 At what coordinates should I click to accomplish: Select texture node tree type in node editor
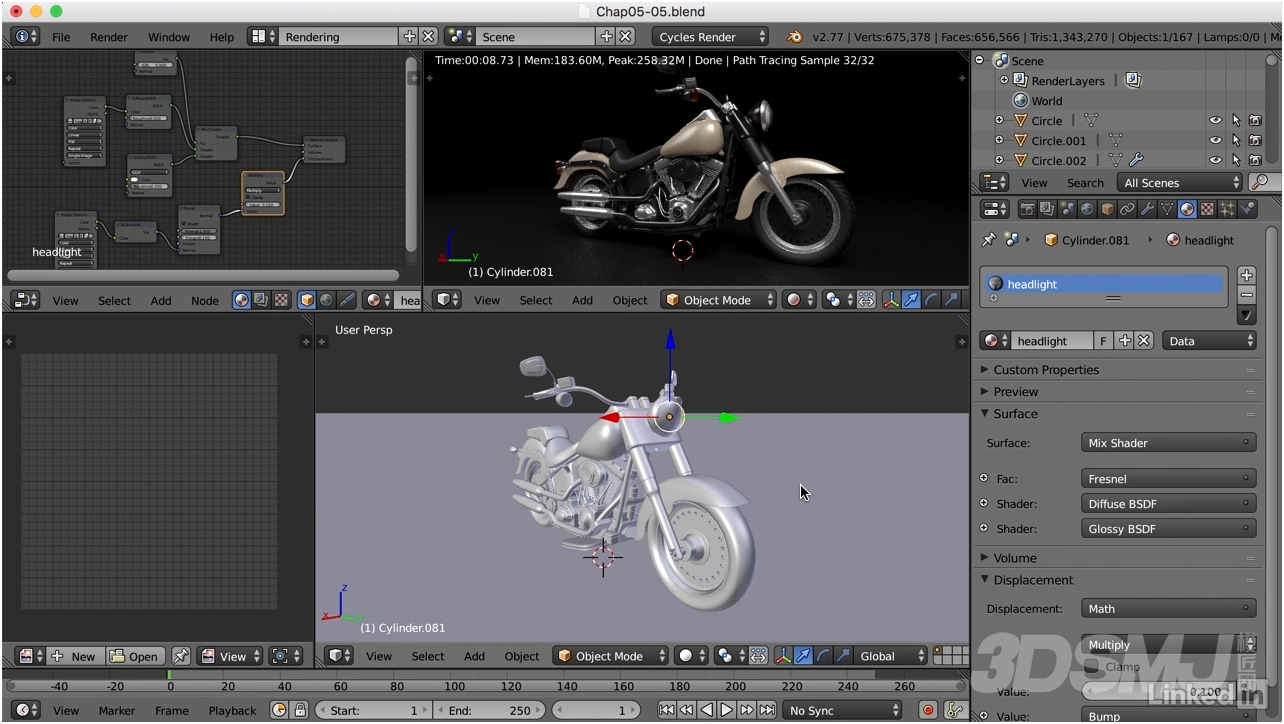click(281, 300)
